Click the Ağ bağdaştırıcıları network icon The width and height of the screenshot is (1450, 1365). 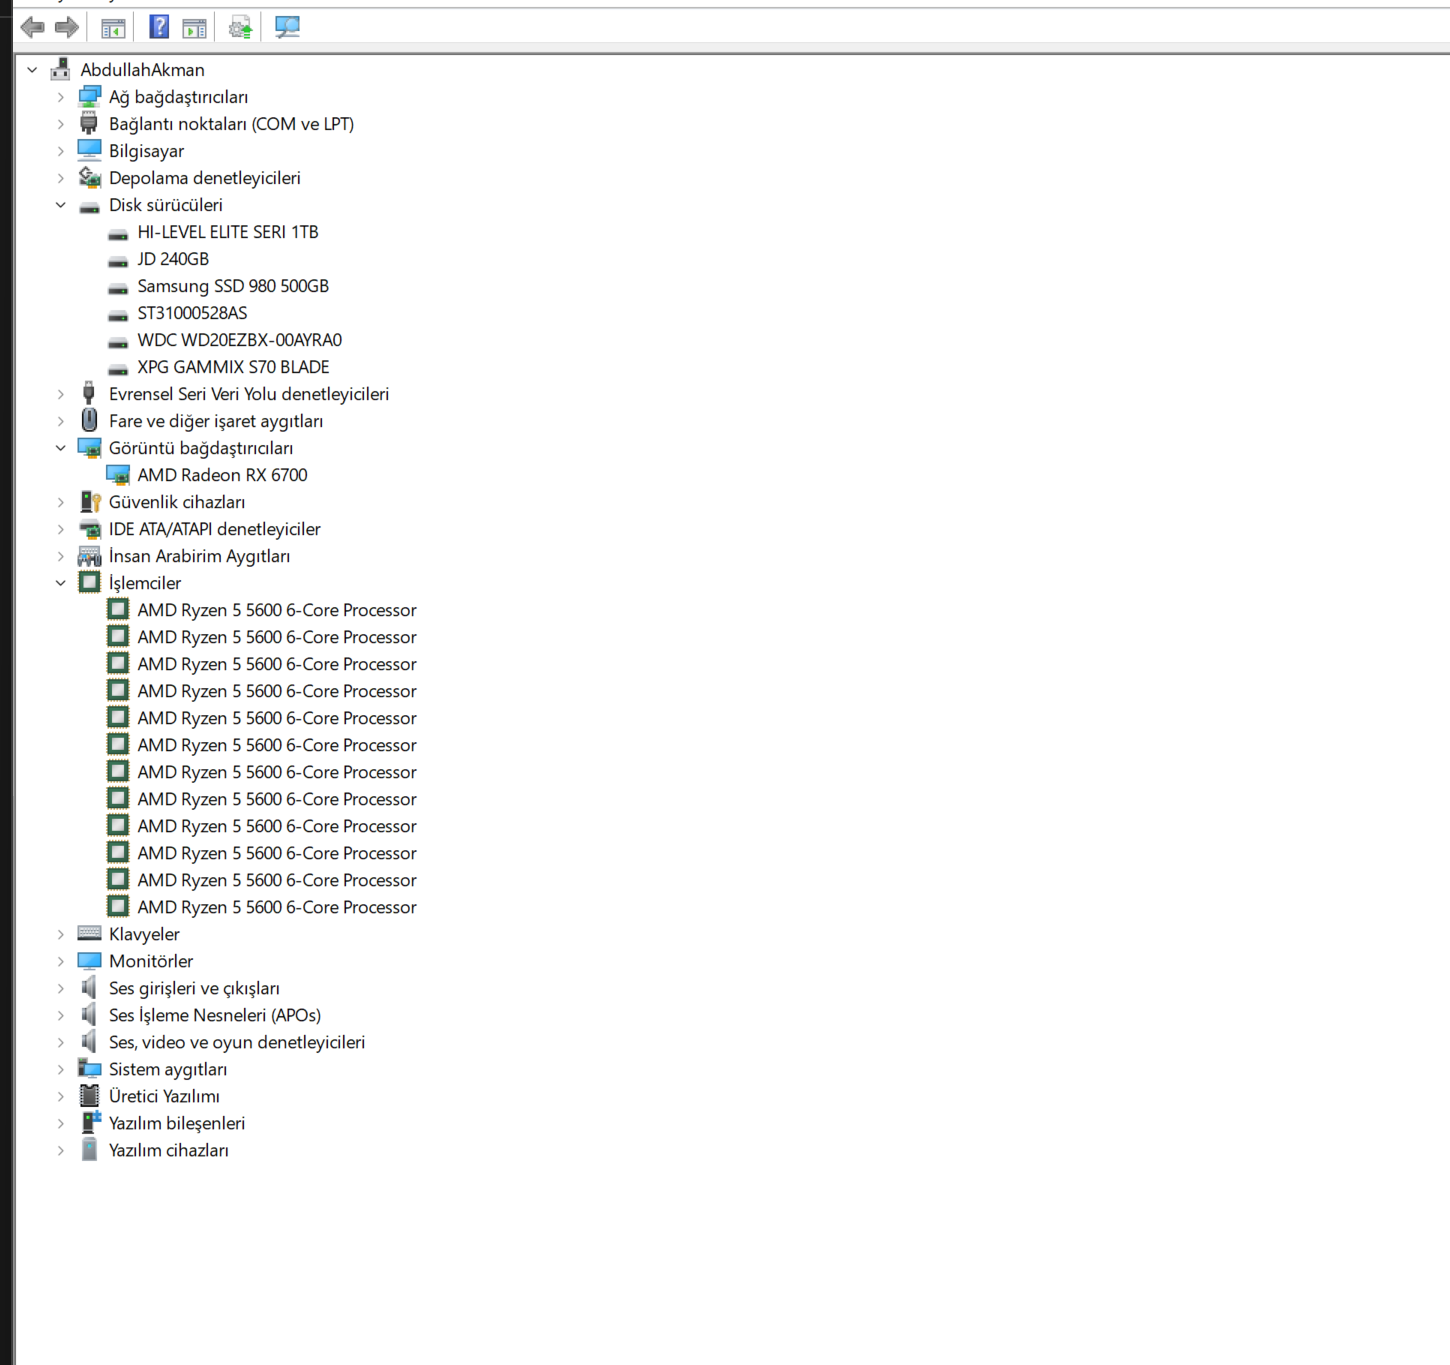[x=89, y=96]
